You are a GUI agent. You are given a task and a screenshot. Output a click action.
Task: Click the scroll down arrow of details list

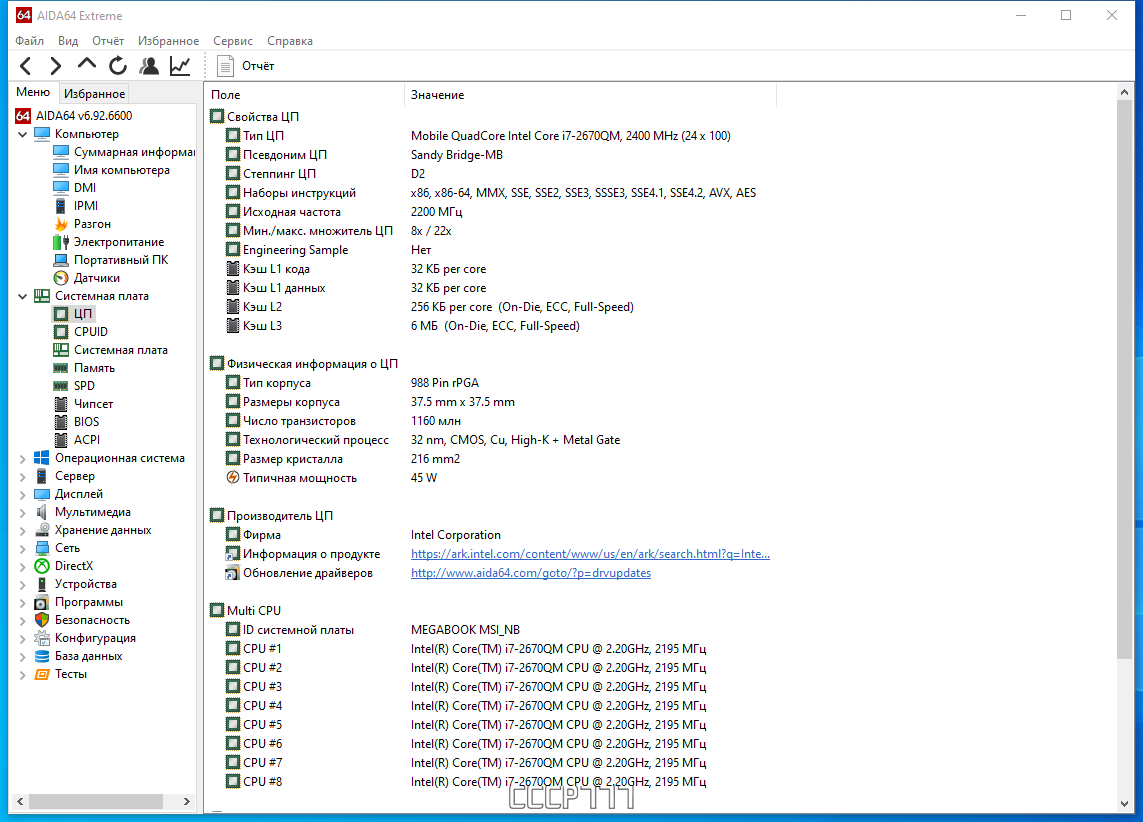[x=1124, y=803]
